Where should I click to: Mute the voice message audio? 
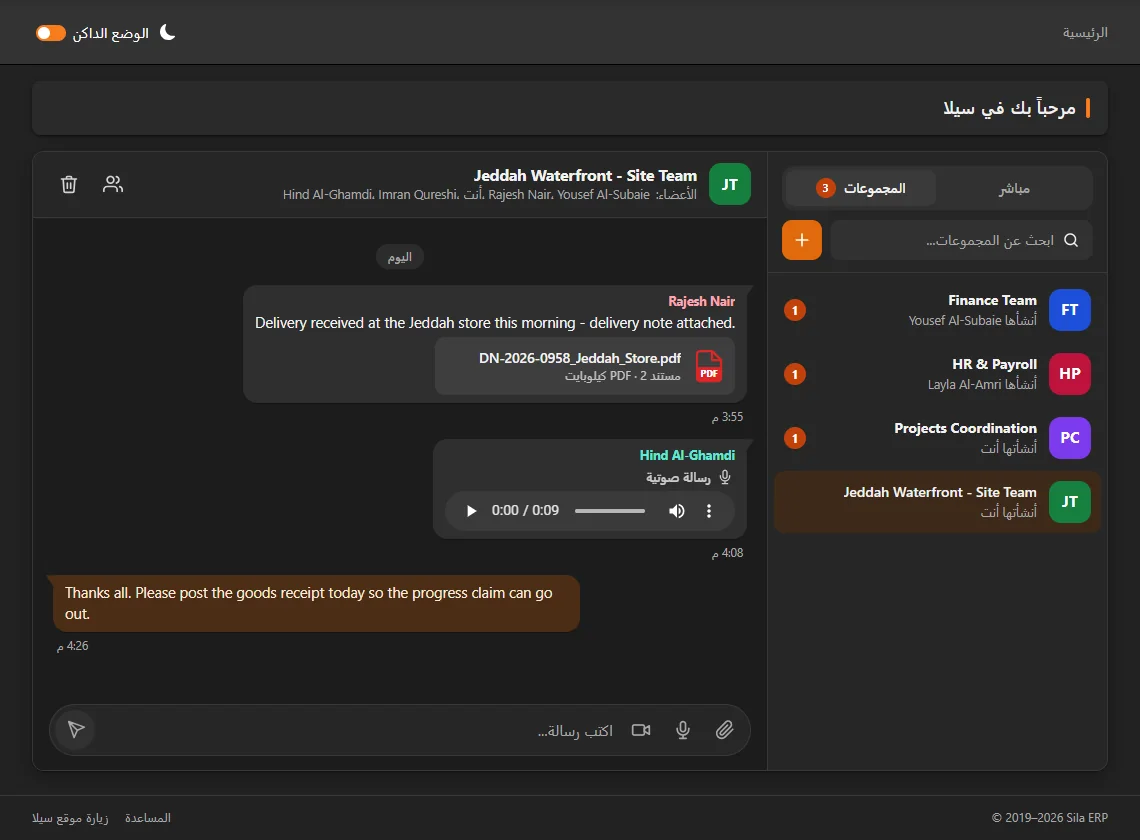click(x=676, y=511)
